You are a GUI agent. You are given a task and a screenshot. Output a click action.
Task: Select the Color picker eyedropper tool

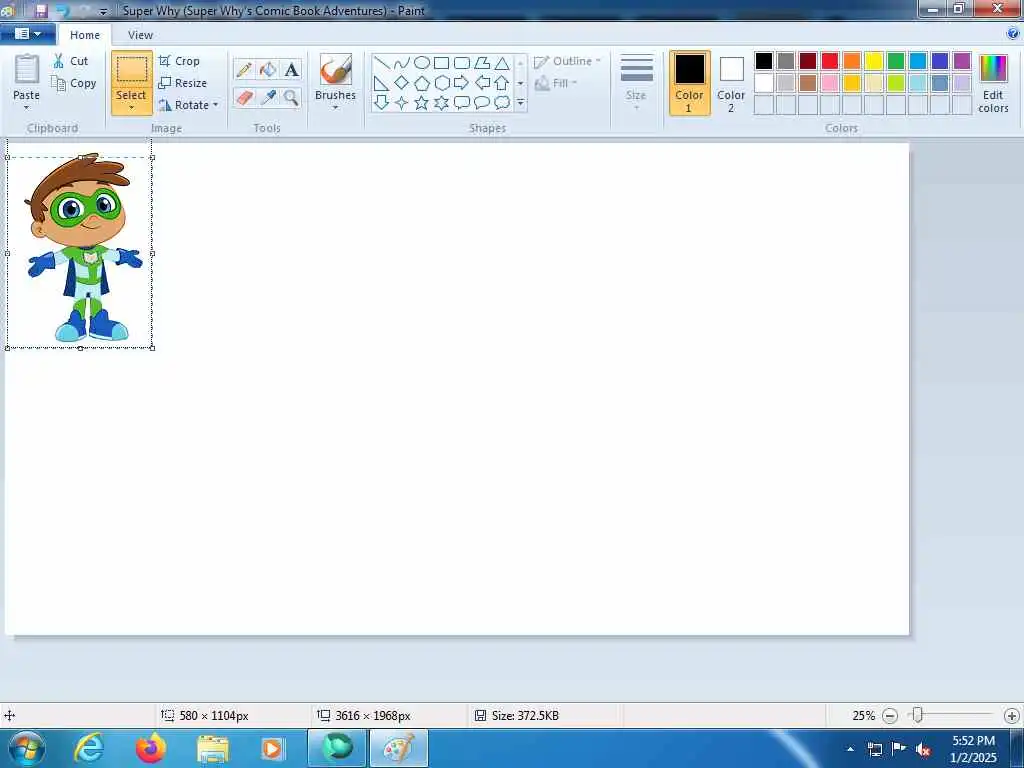coord(268,98)
